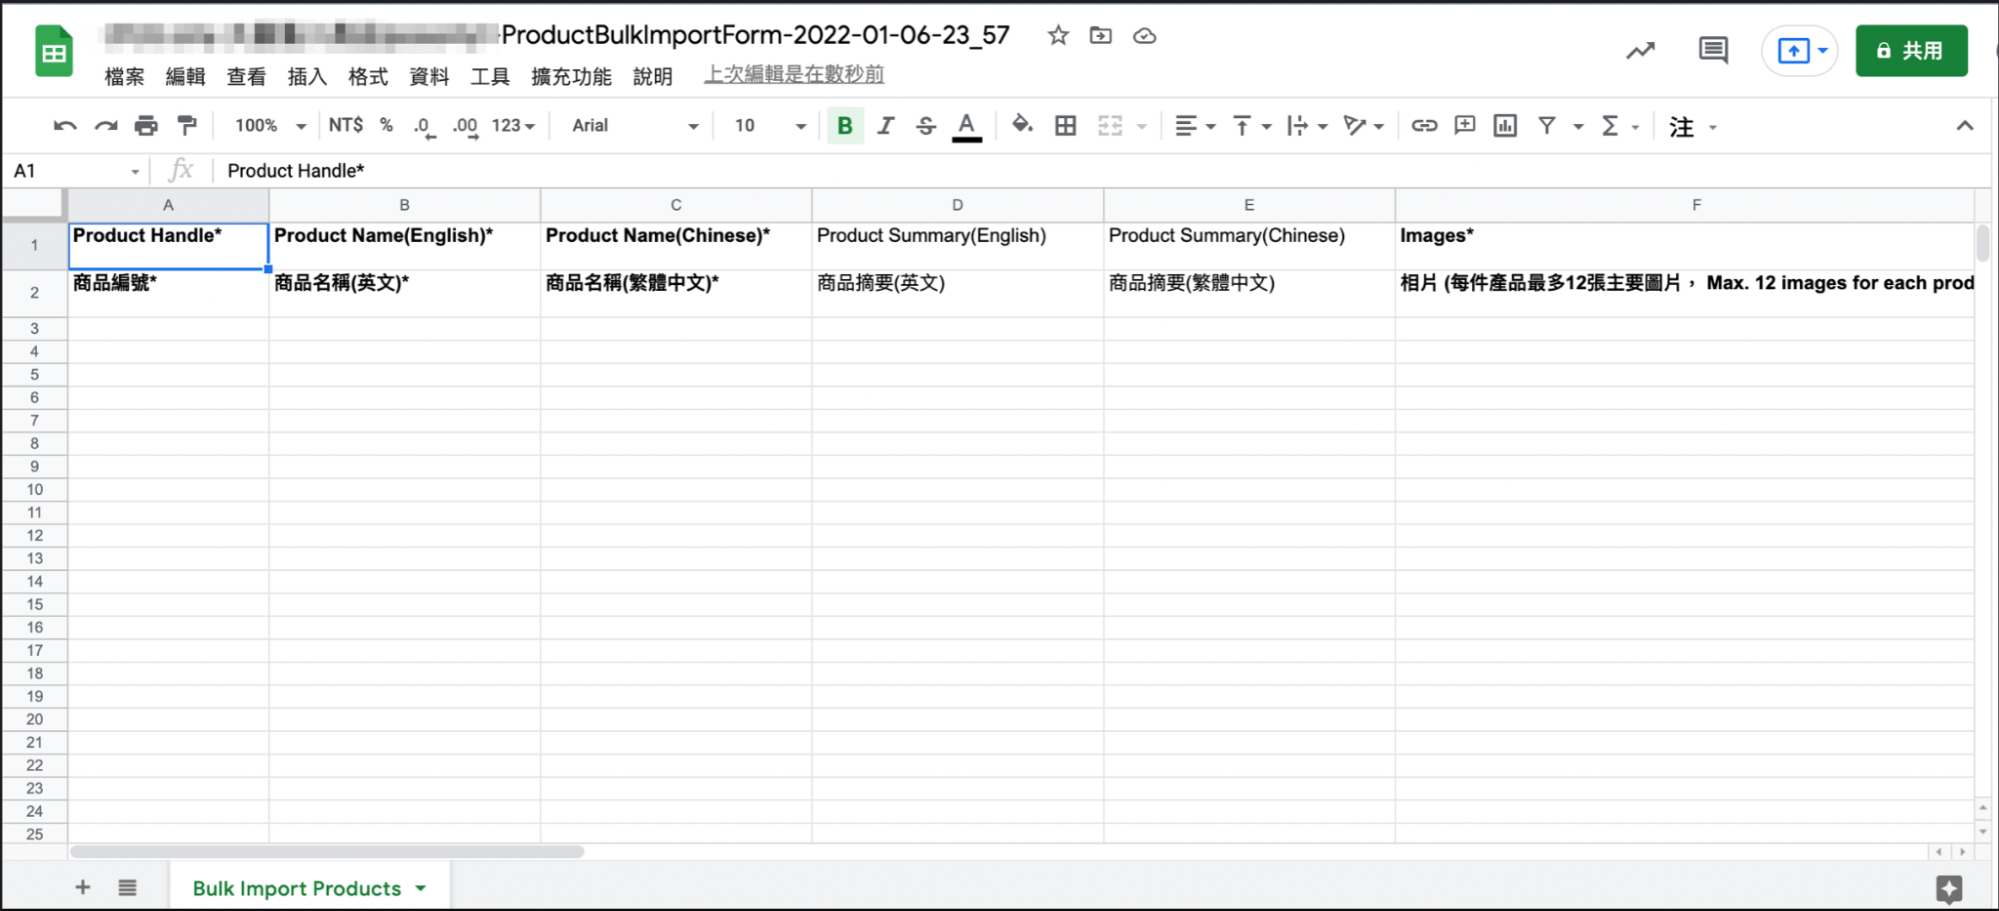Open the Google Sheets home icon
Image resolution: width=1999 pixels, height=911 pixels.
55,51
